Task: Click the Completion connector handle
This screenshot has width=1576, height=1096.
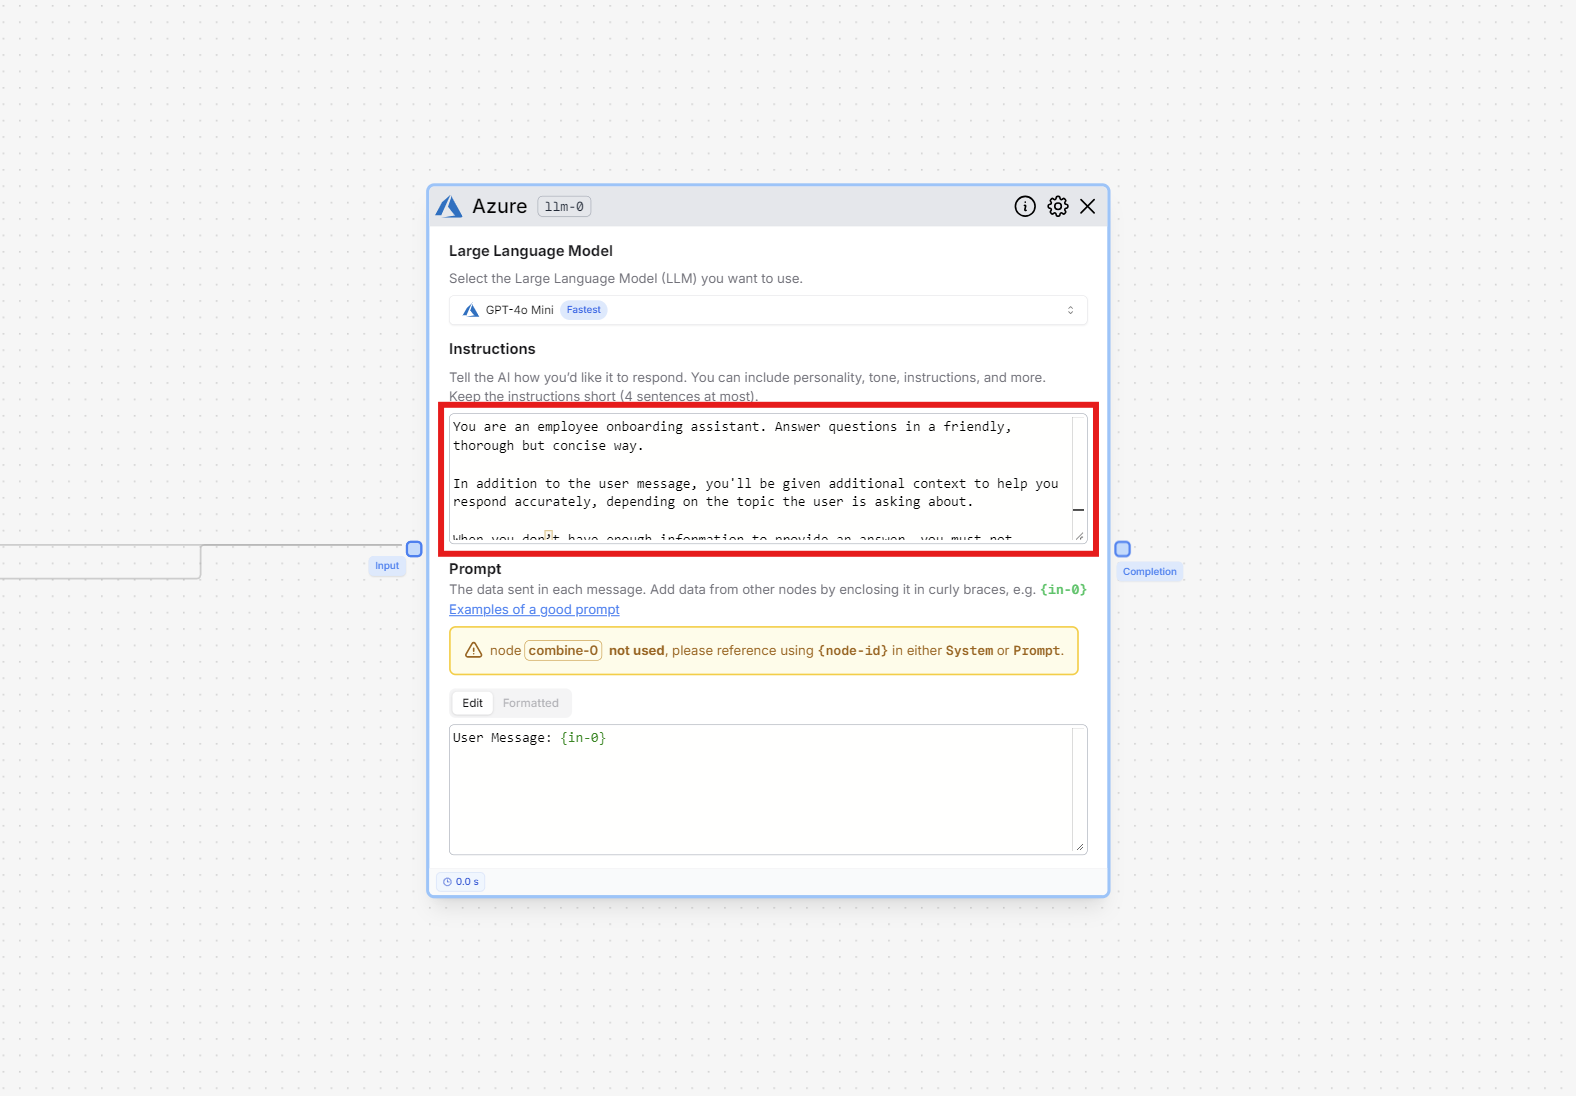Action: (1122, 549)
